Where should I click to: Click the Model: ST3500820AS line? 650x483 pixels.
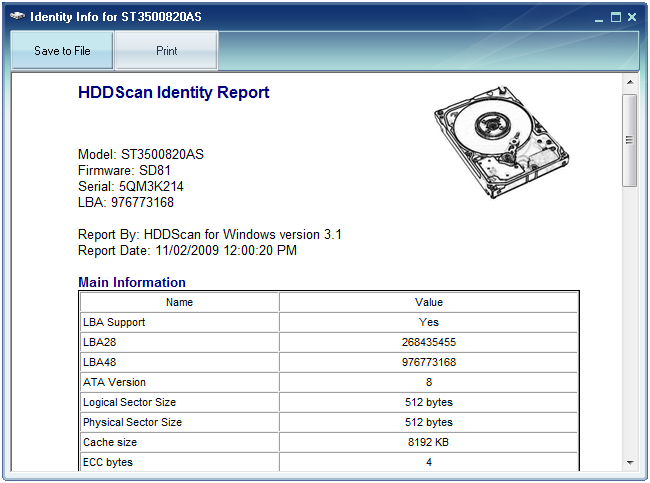141,154
